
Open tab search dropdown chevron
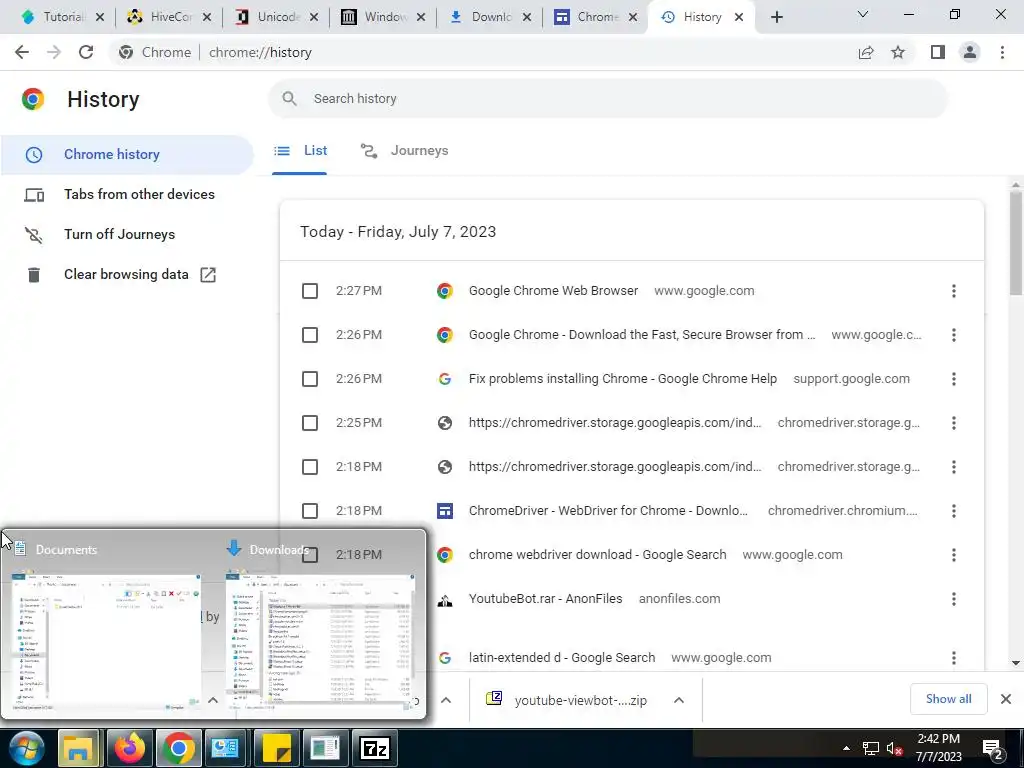(x=863, y=14)
